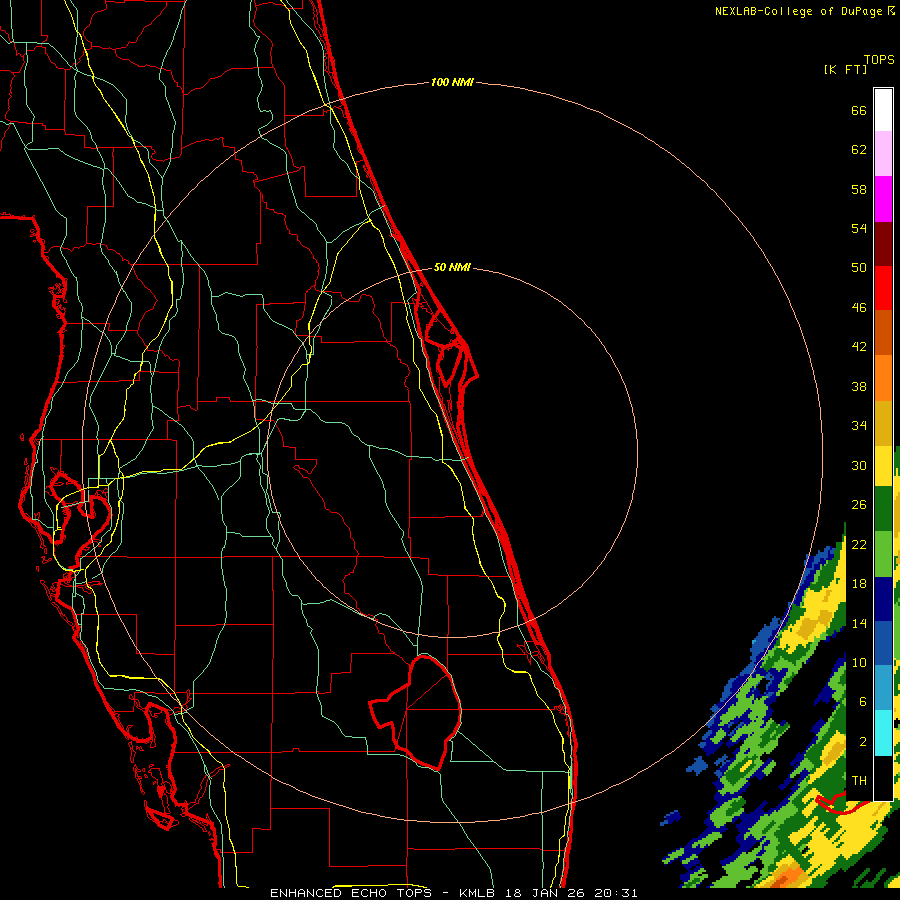Pick the magenta legend color block
Viewport: 900px width, 900px height.
883,199
